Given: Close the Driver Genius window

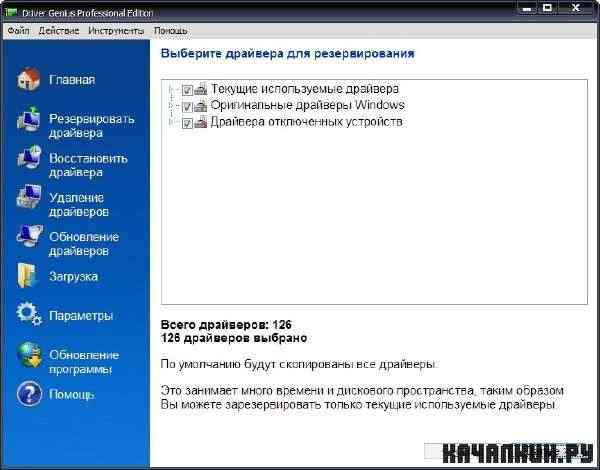Looking at the screenshot, I should (576, 8).
